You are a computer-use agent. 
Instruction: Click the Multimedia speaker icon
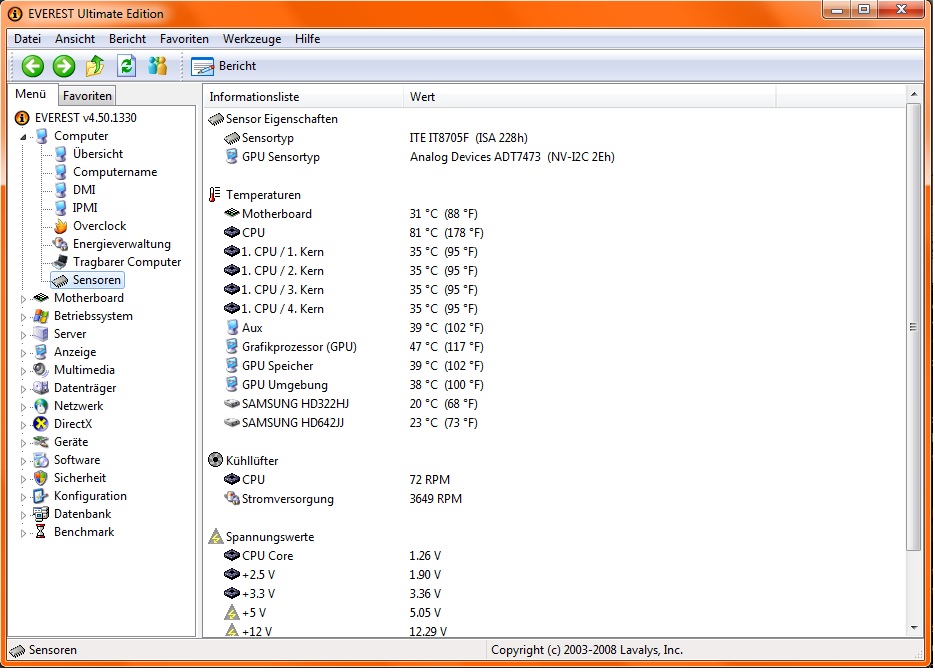[x=41, y=370]
